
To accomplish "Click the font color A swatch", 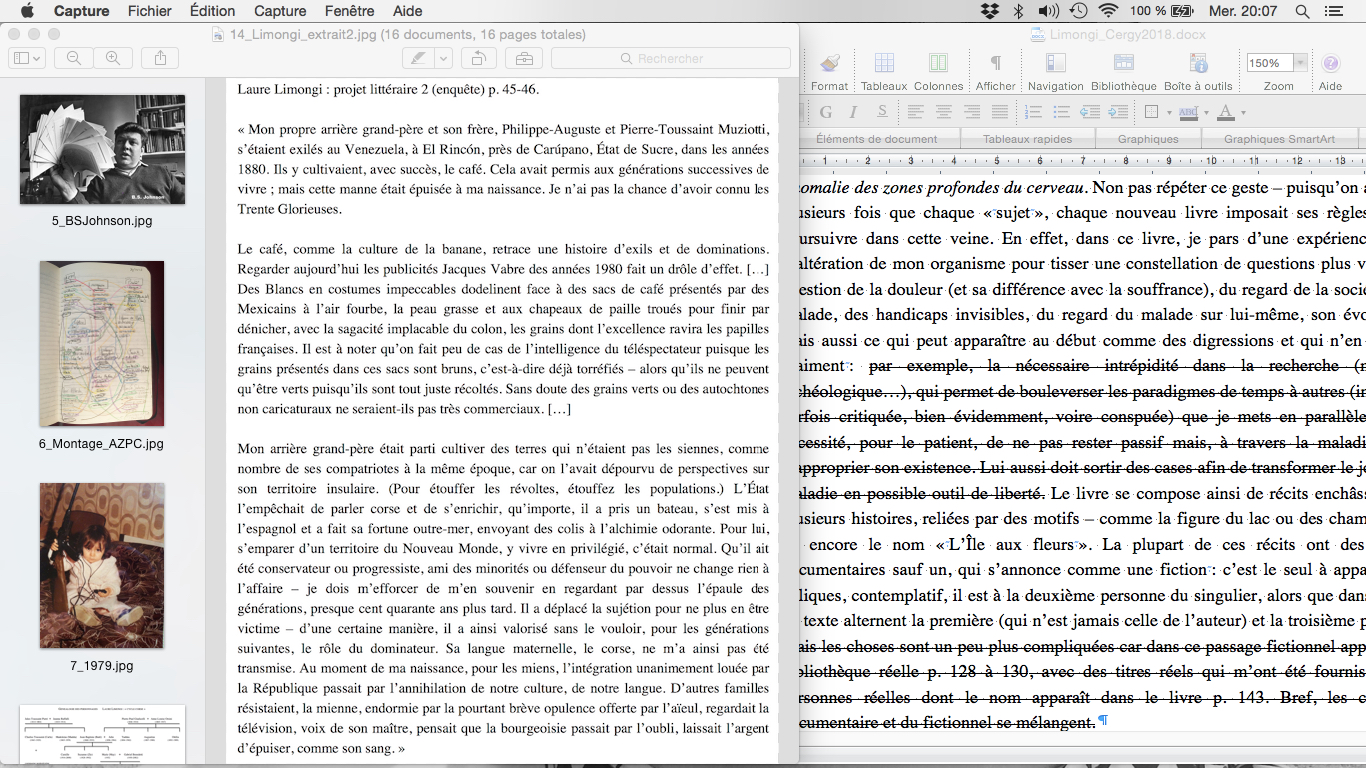I will coord(1226,112).
